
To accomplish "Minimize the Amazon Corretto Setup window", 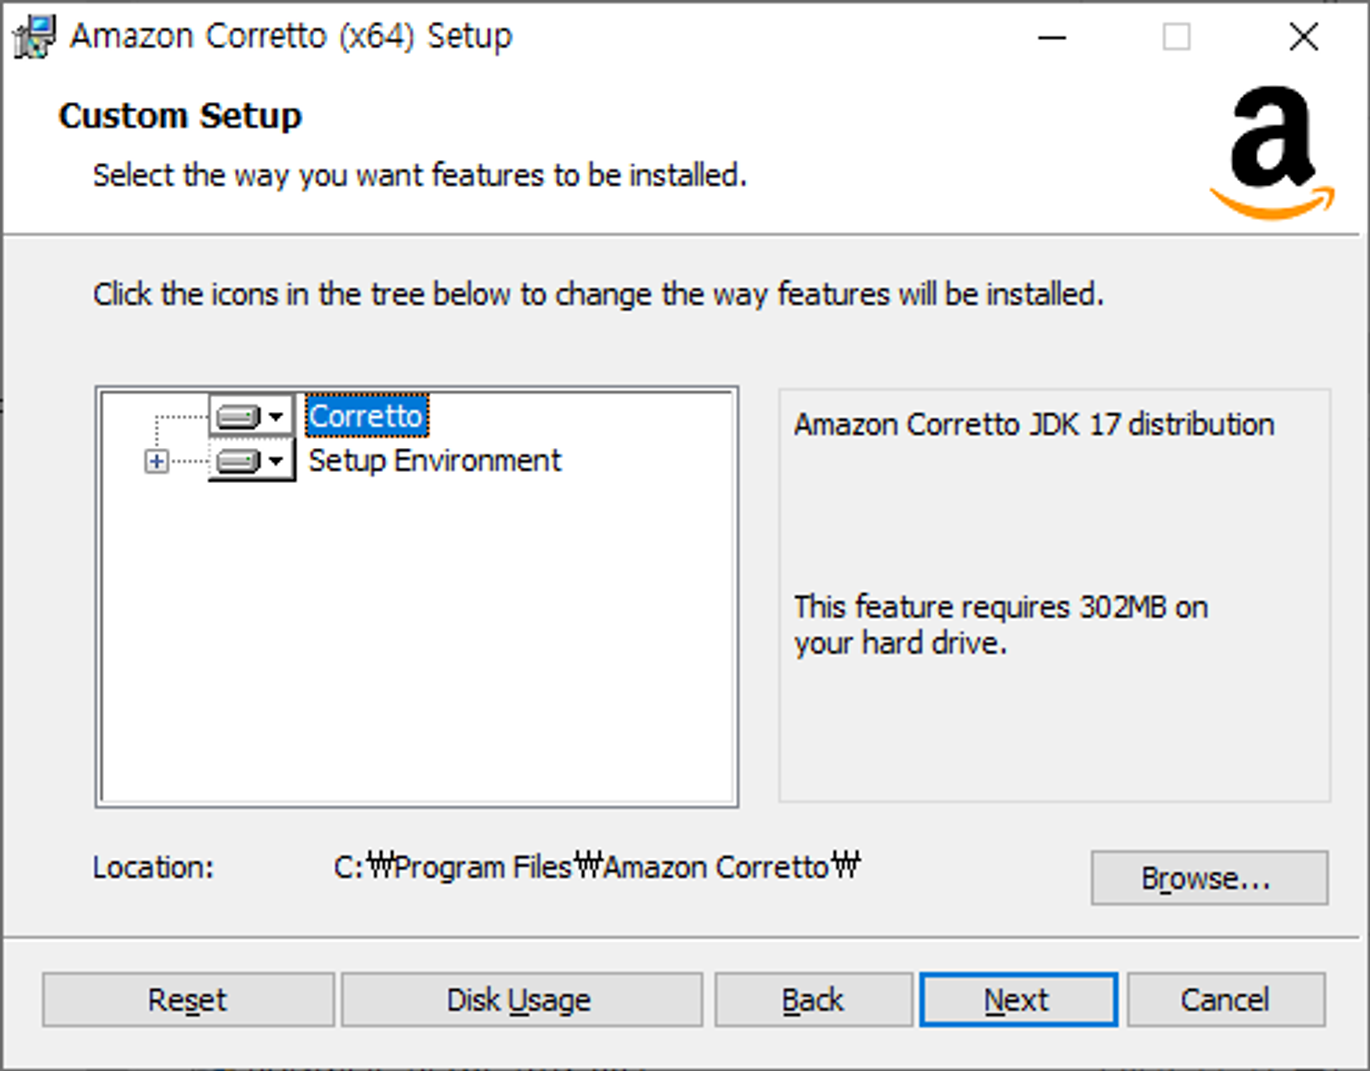I will tap(1052, 38).
